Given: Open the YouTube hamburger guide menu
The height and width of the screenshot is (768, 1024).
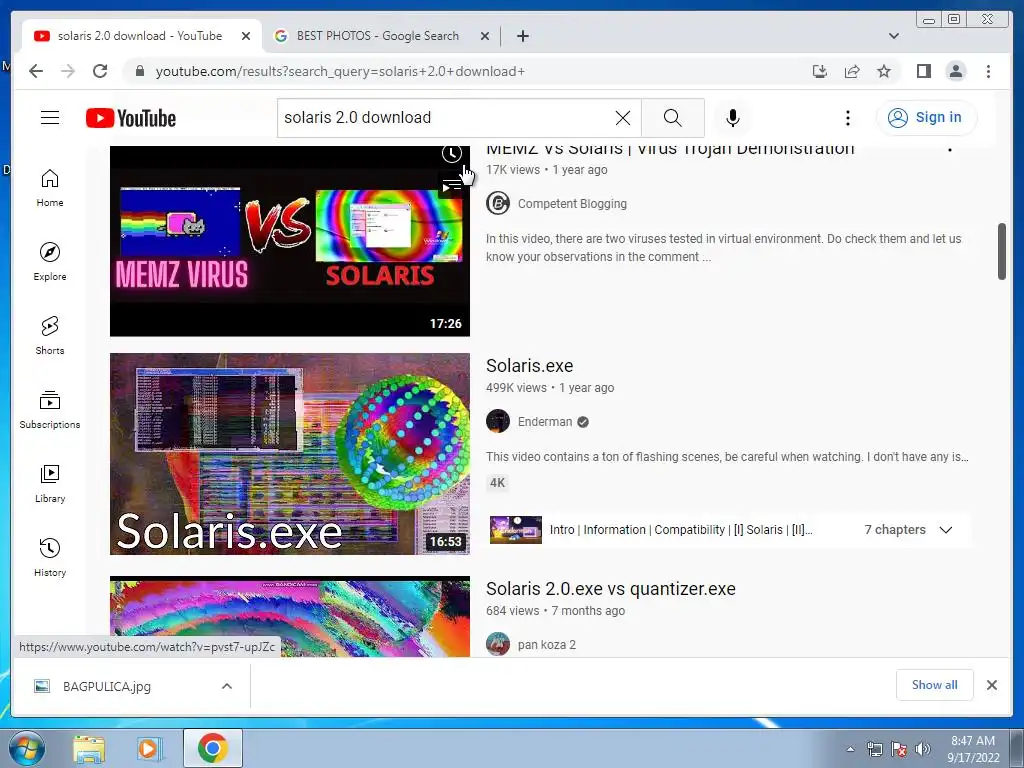Looking at the screenshot, I should pos(50,118).
